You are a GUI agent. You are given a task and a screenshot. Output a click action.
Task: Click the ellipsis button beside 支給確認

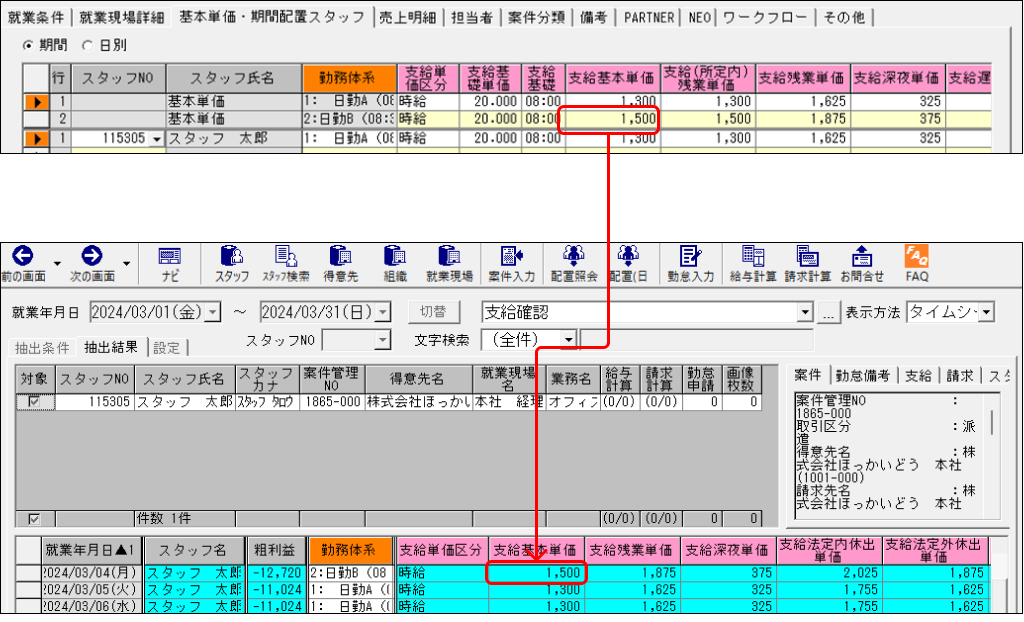(828, 313)
